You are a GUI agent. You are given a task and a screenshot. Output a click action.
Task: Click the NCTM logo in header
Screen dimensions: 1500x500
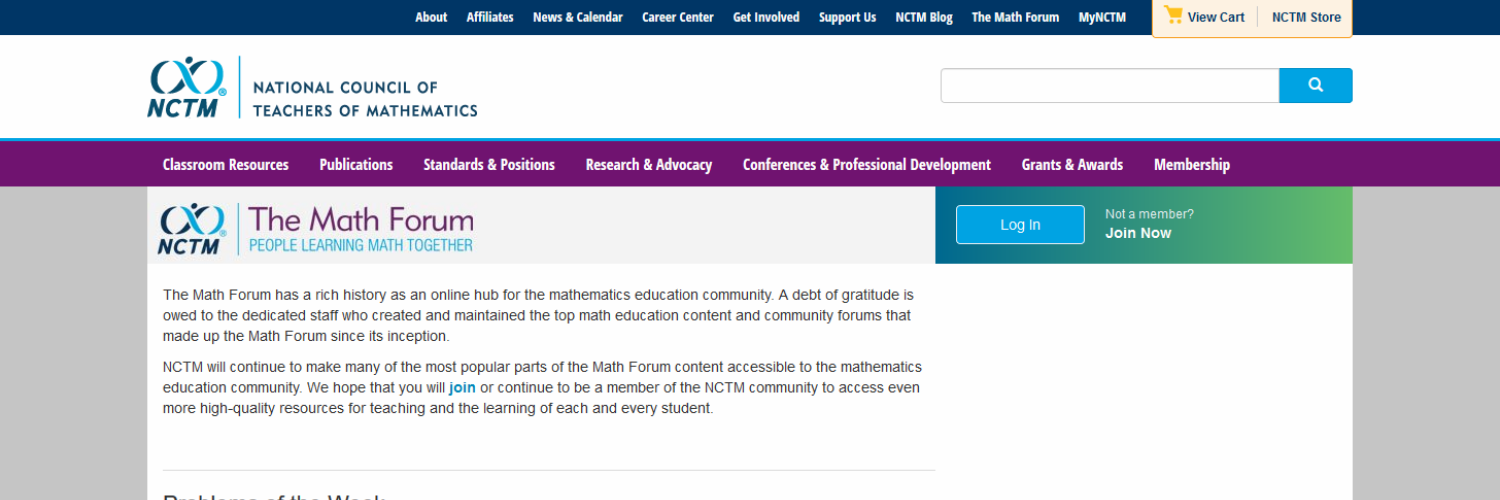[187, 87]
